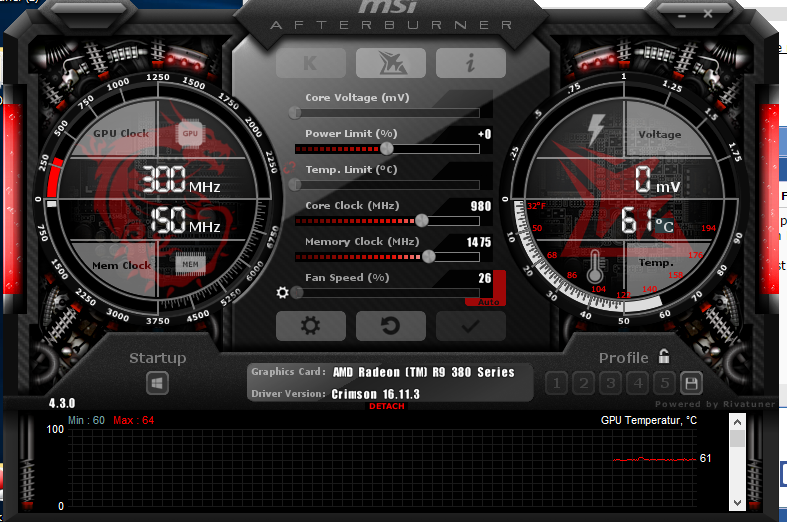
Task: Save profile with the floppy disk icon
Action: (x=691, y=384)
